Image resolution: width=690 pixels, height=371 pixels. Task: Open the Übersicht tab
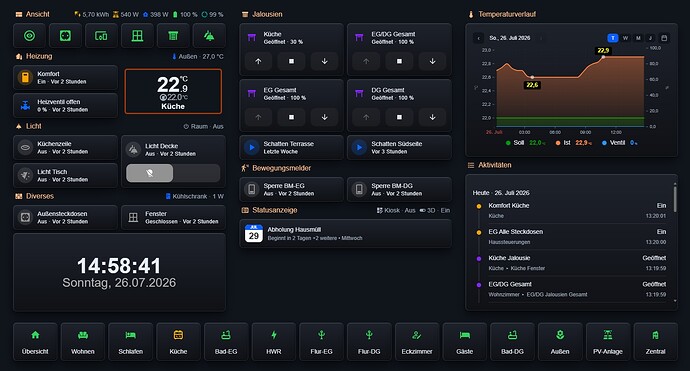[x=35, y=342]
